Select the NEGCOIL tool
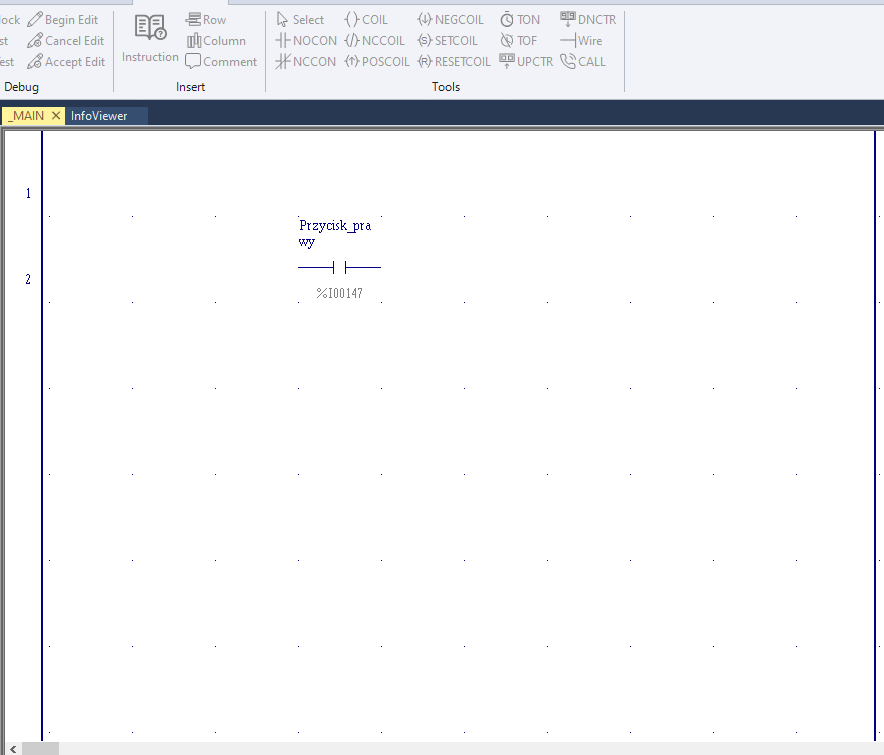Screen dimensions: 884x755 tap(450, 20)
